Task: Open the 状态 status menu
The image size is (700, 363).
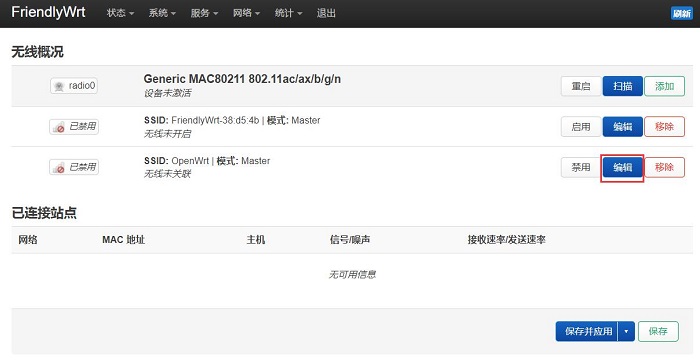Action: tap(120, 13)
